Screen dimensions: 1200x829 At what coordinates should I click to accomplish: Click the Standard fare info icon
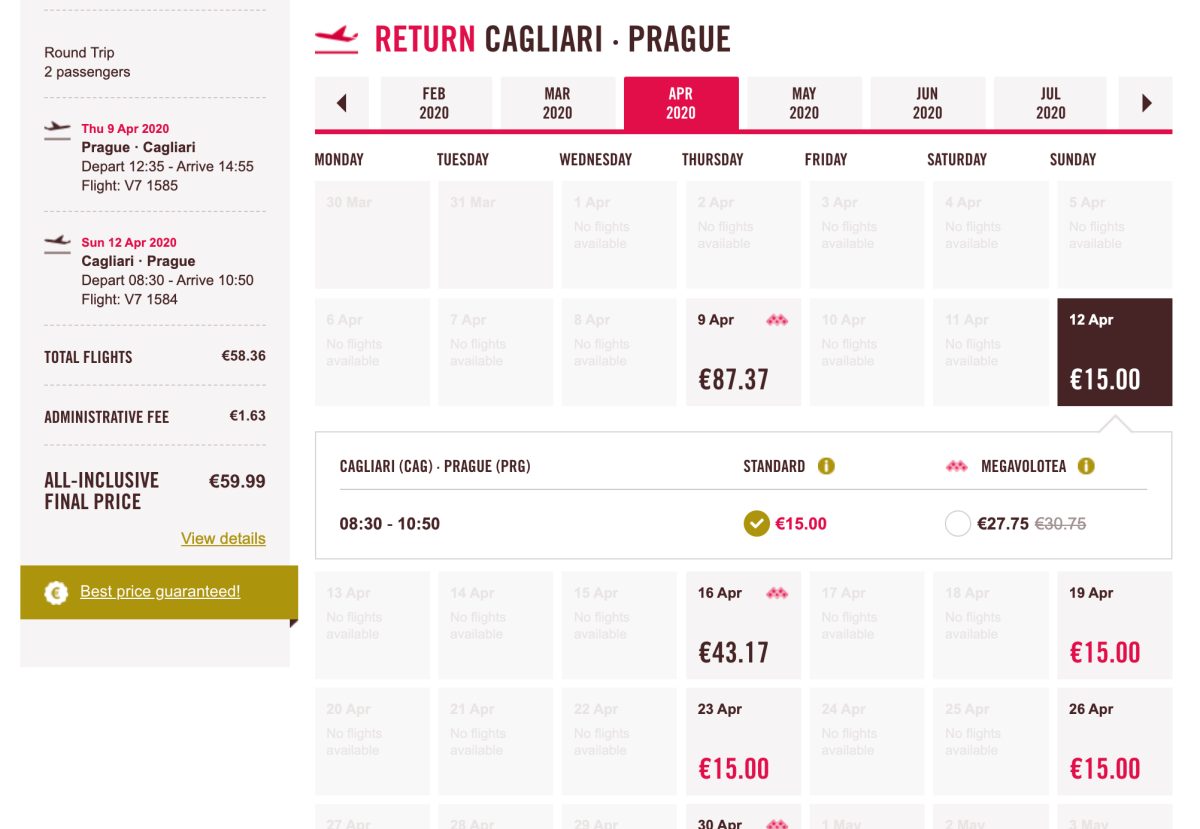click(x=826, y=466)
